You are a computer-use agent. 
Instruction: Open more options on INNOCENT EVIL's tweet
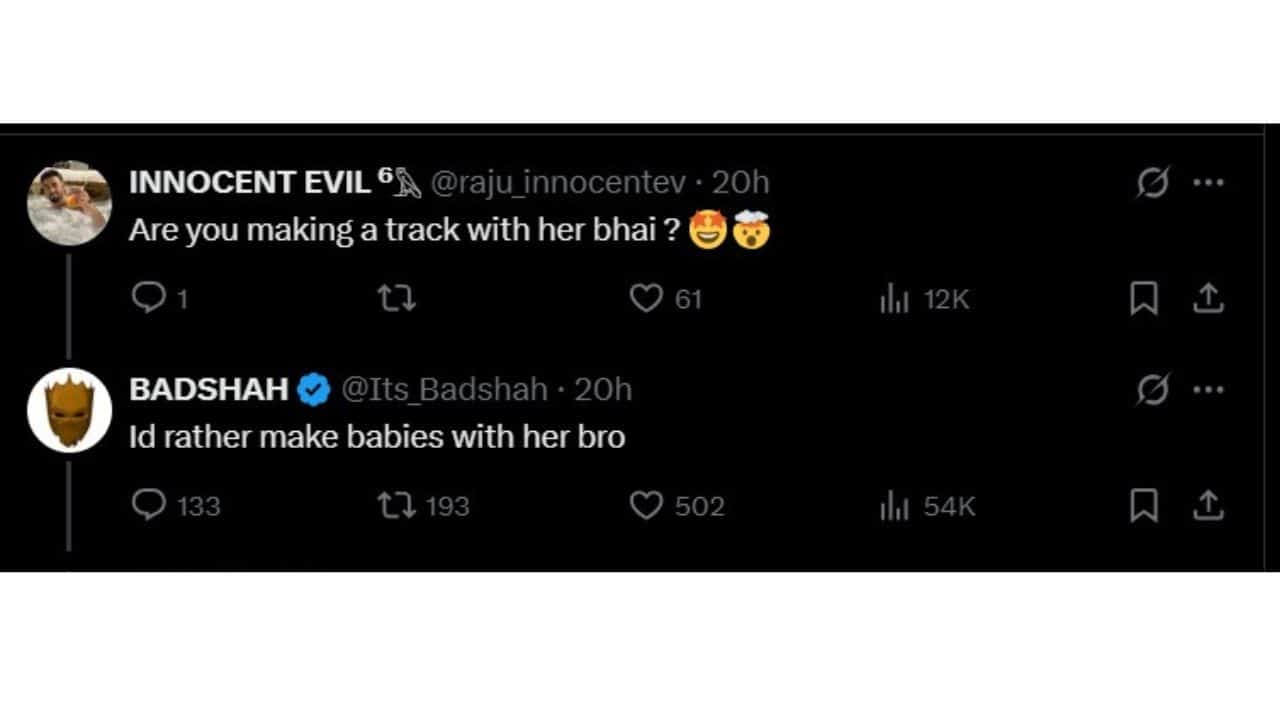pos(1210,182)
